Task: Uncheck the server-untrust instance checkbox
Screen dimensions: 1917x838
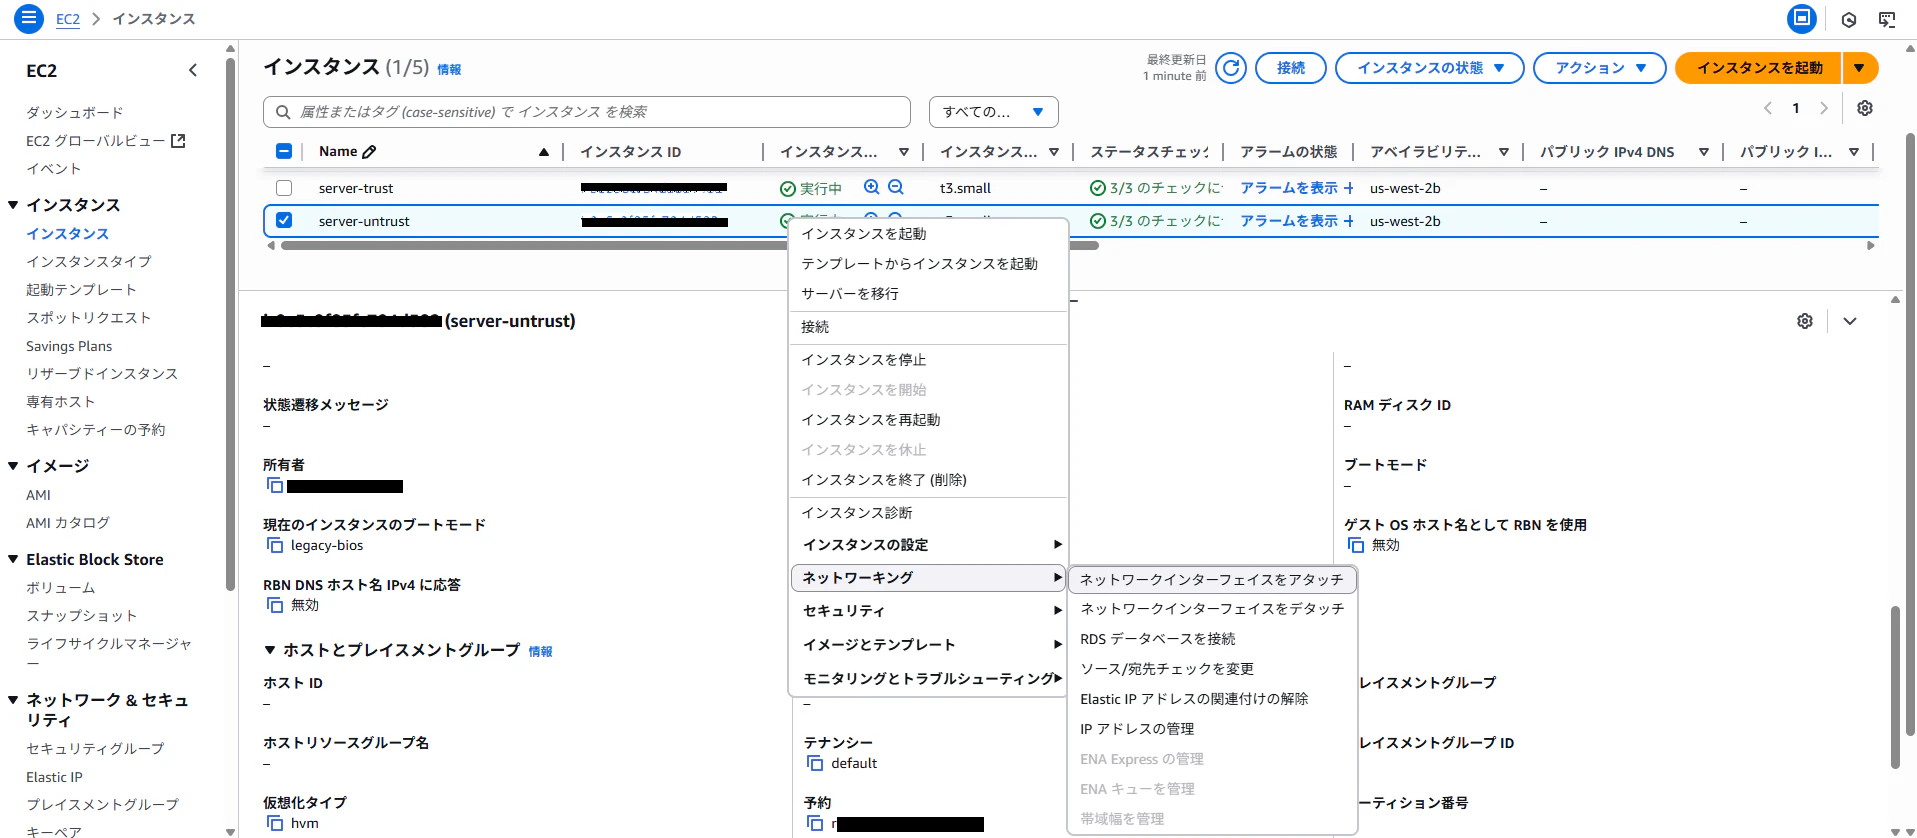Action: (x=284, y=220)
